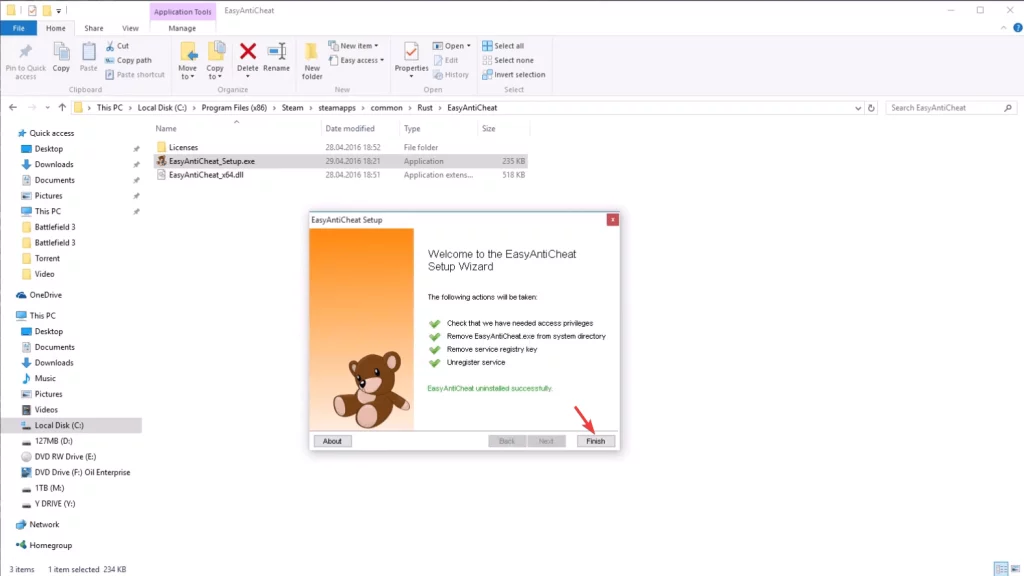1024x576 pixels.
Task: Click the Rename icon in Organize group
Action: (x=276, y=56)
